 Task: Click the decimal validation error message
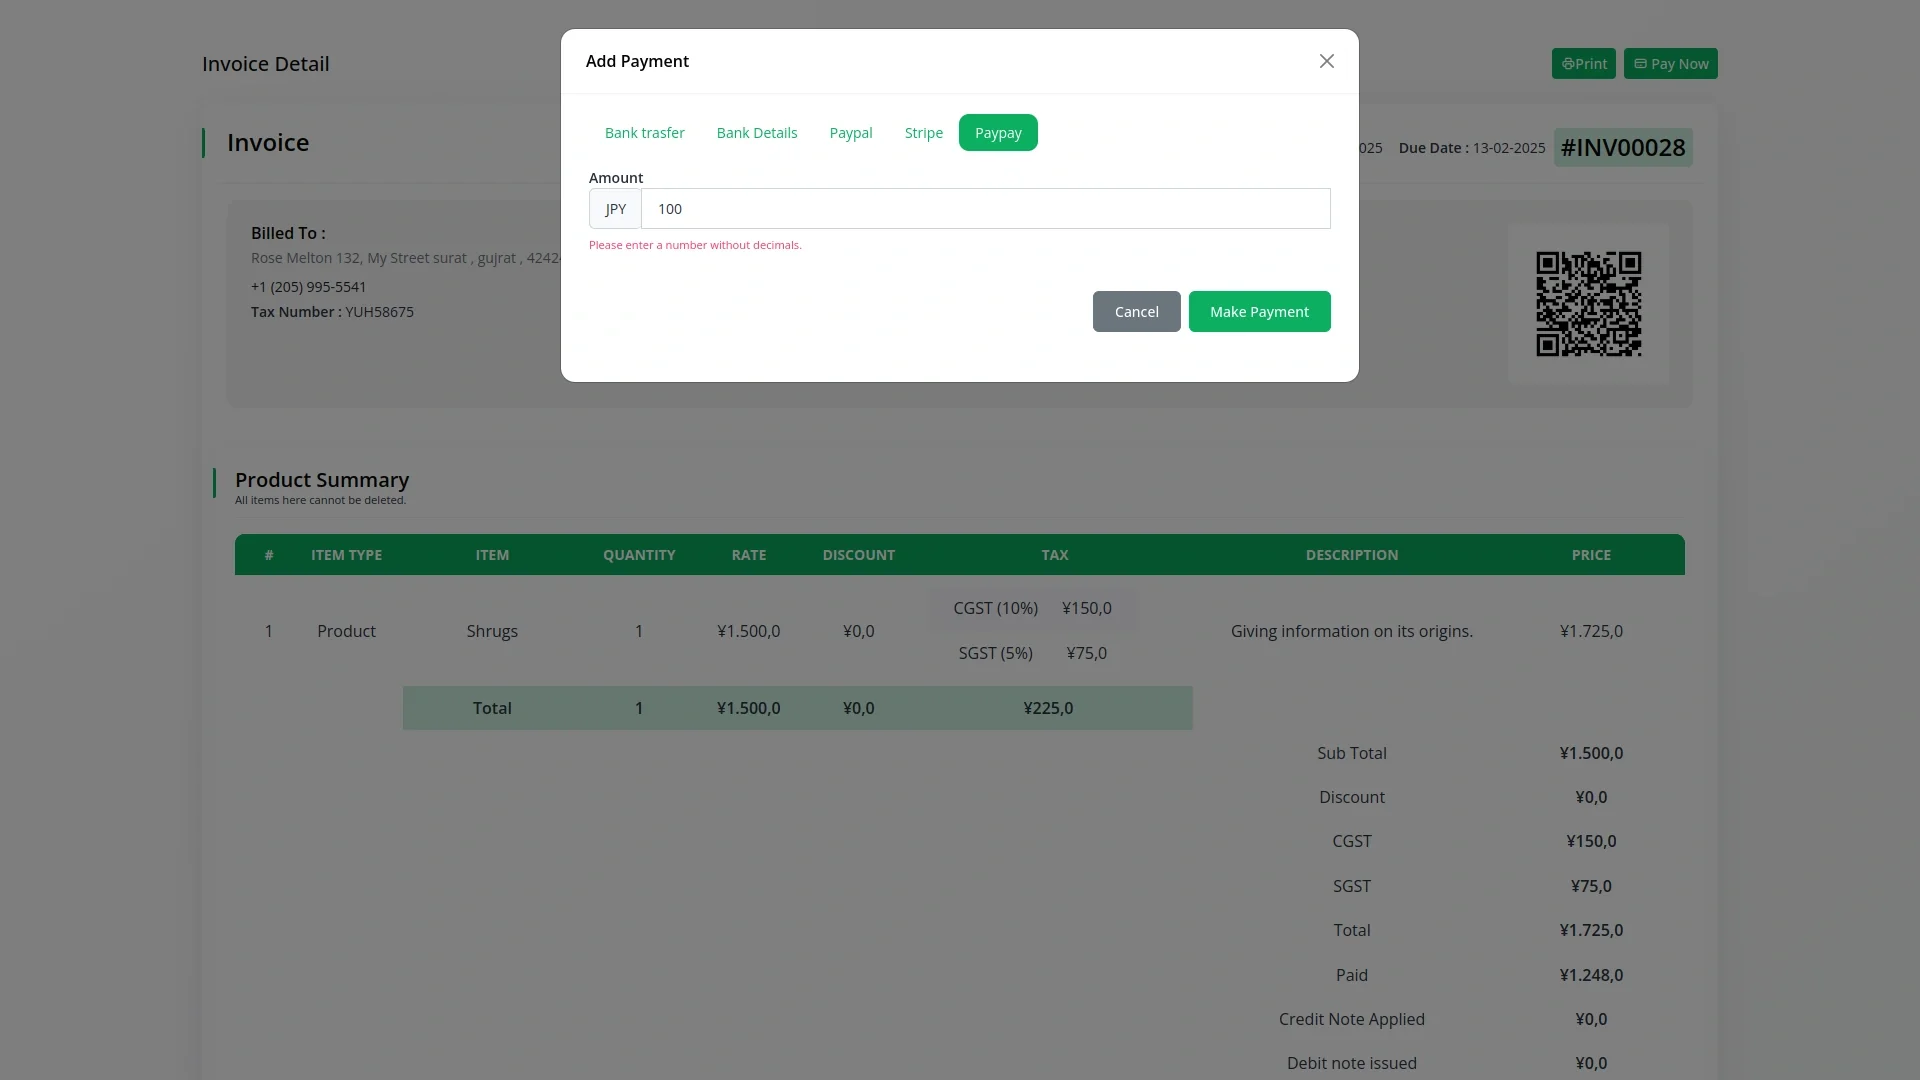[694, 245]
